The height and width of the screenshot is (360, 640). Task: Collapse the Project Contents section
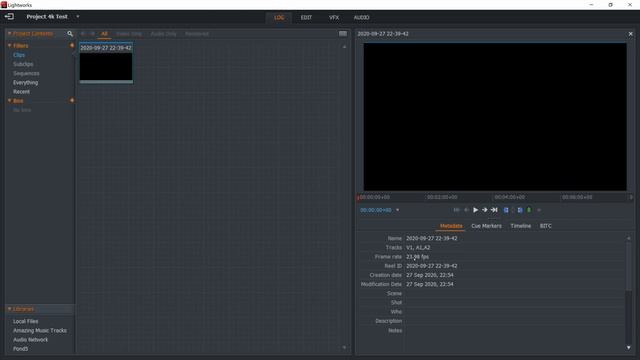(x=9, y=33)
